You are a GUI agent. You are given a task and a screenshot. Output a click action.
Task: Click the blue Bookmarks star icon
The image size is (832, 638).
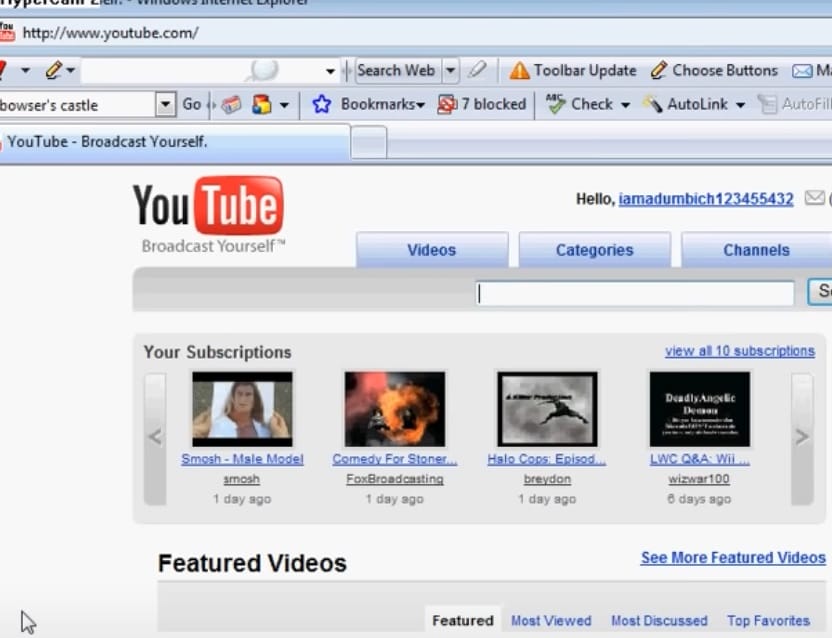pos(322,105)
